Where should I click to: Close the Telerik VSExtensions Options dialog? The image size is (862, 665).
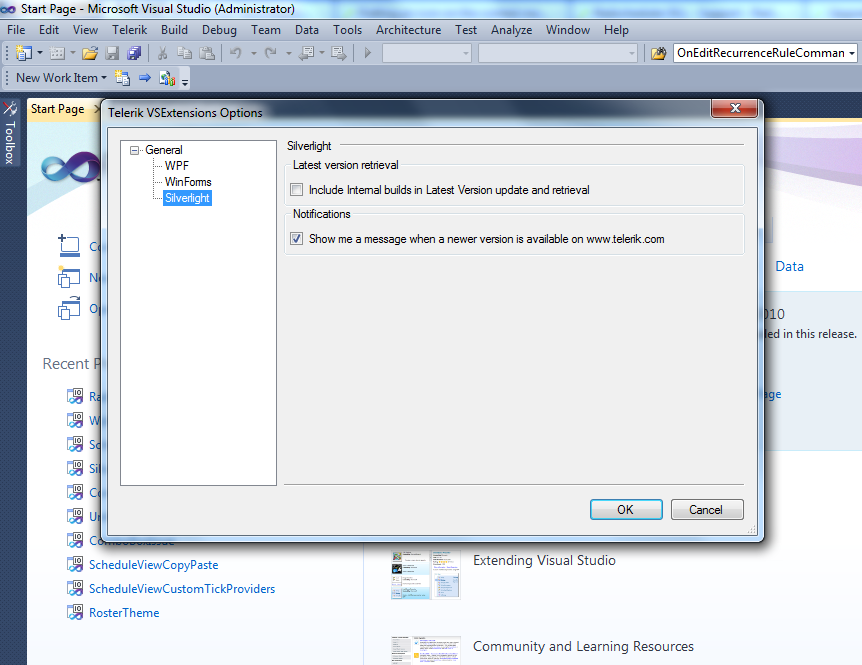pos(734,108)
